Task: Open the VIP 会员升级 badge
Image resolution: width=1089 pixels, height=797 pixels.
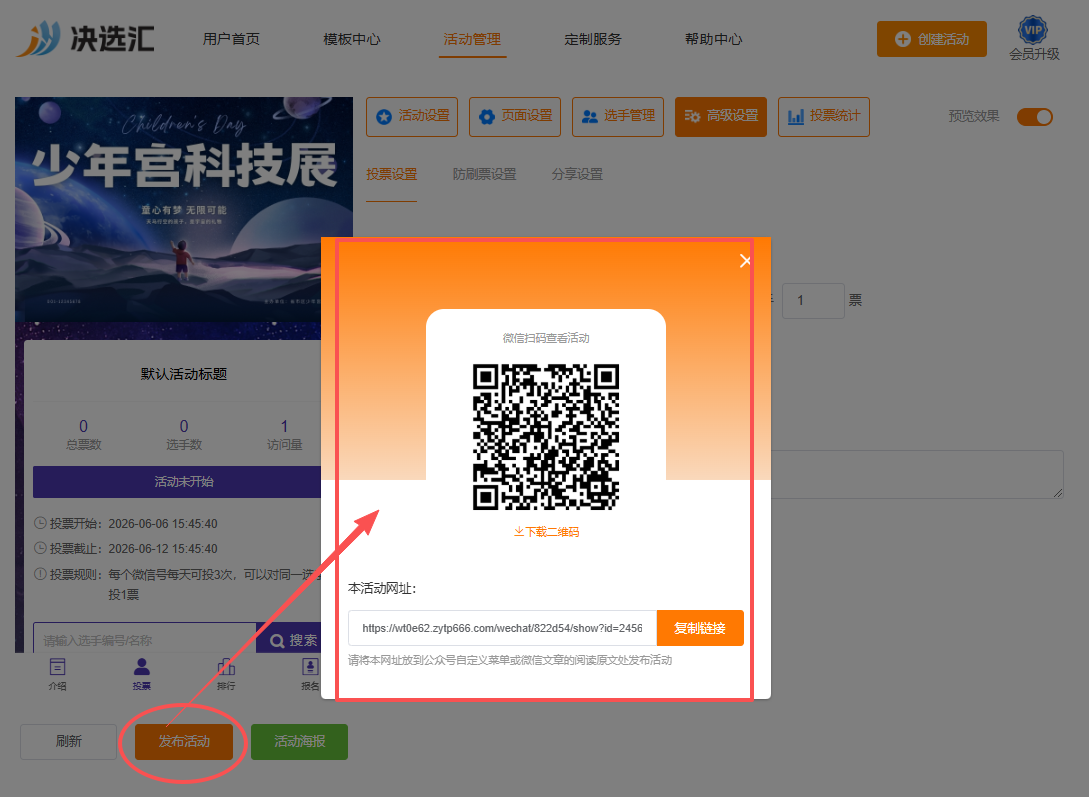Action: (x=1033, y=39)
